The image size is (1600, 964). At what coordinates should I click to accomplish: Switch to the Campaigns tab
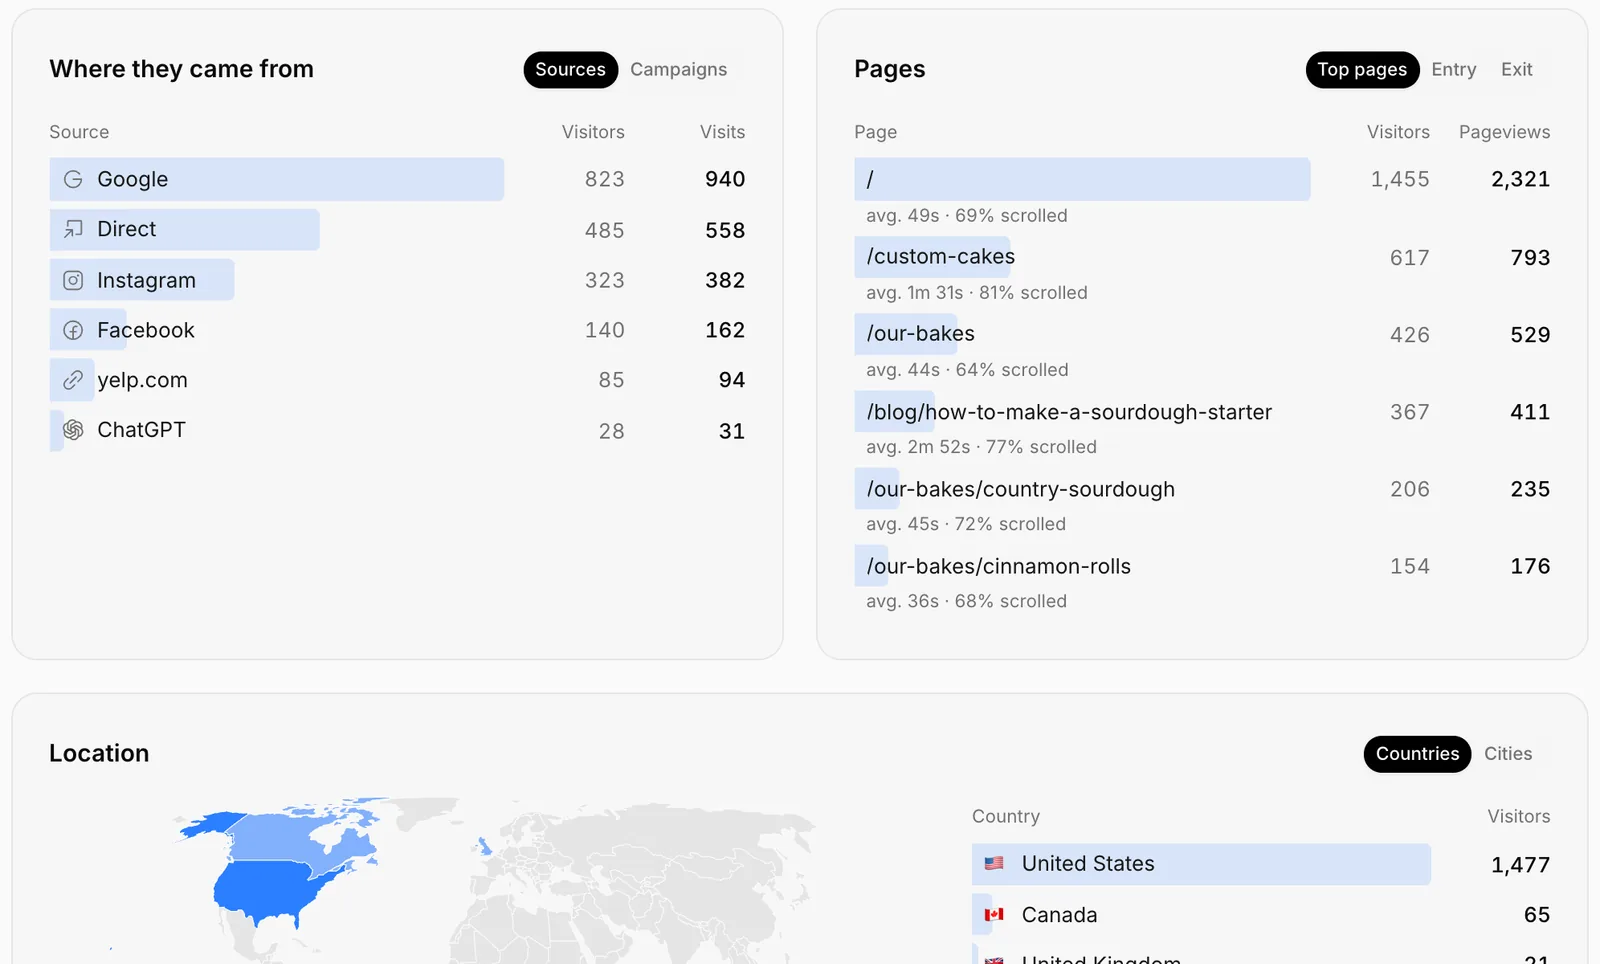pos(679,69)
